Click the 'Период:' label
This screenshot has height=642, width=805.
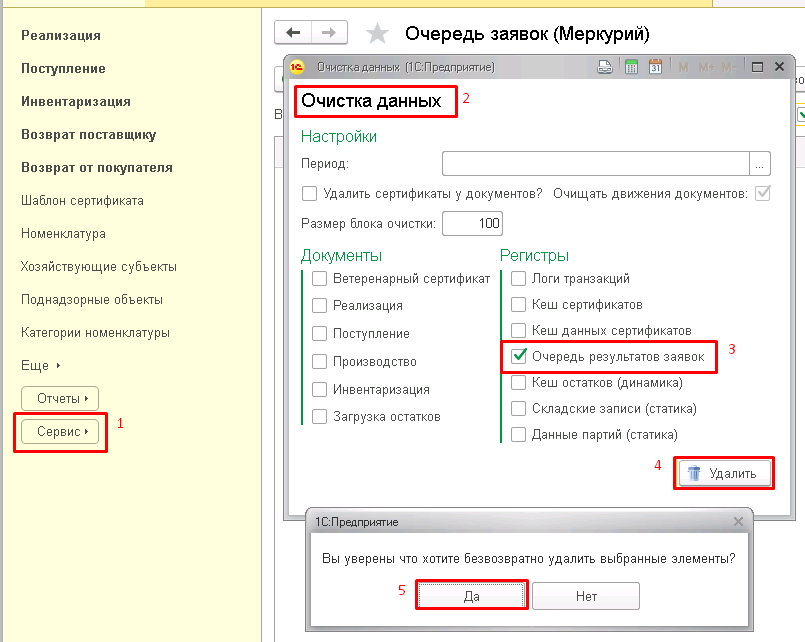[325, 164]
